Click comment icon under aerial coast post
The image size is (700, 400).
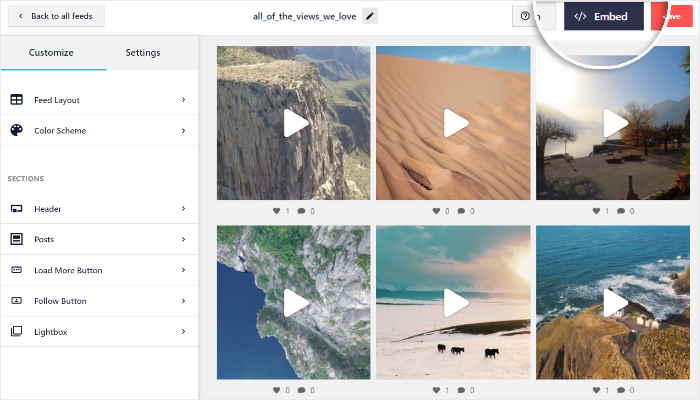coord(302,390)
